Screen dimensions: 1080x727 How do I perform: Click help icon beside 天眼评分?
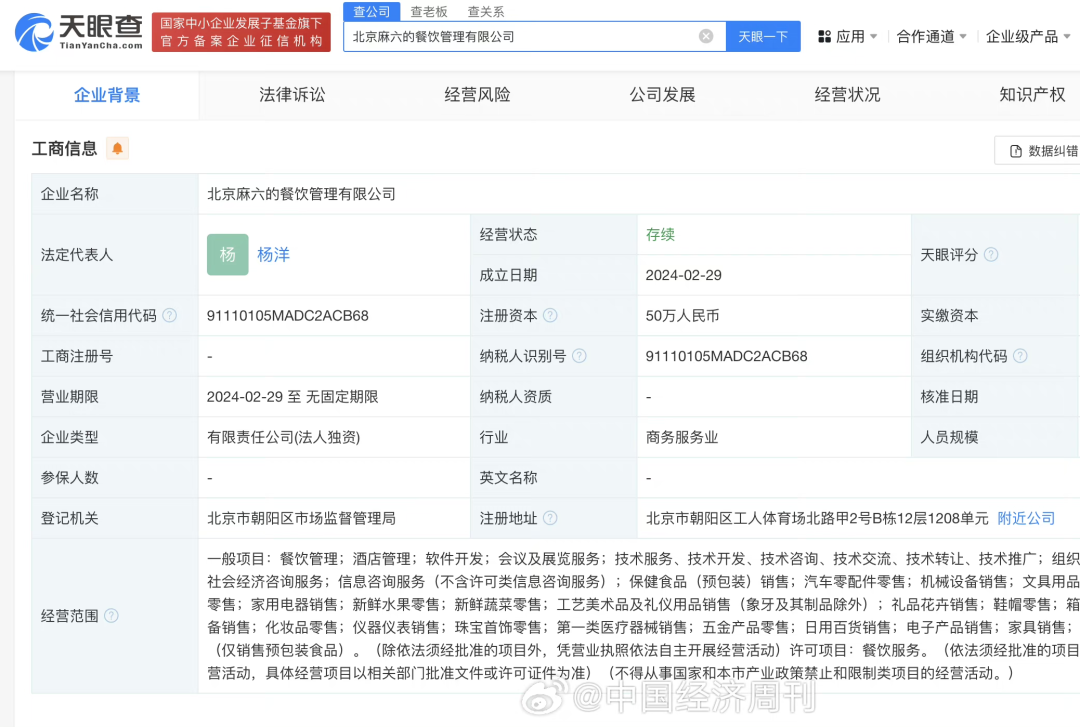click(x=991, y=255)
